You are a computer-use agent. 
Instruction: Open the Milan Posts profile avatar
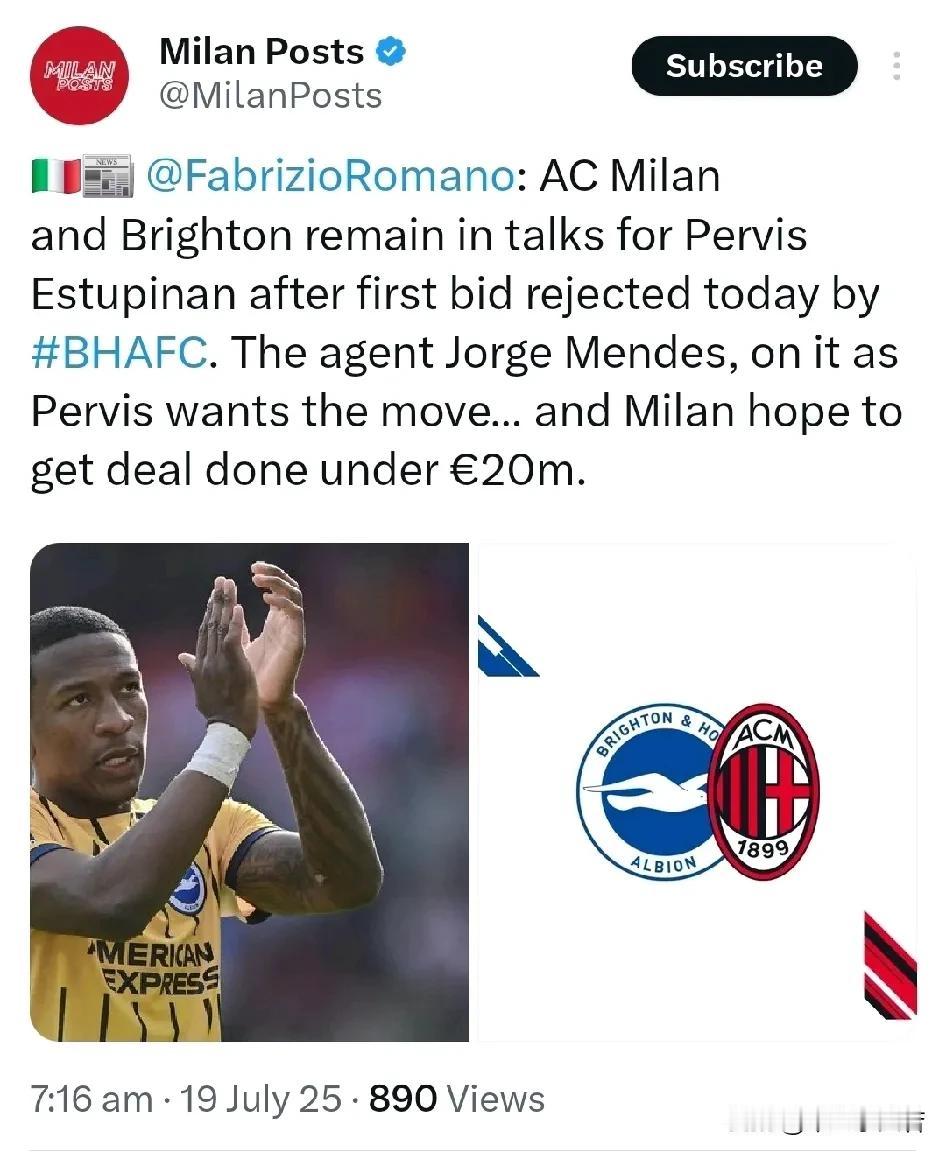point(80,76)
